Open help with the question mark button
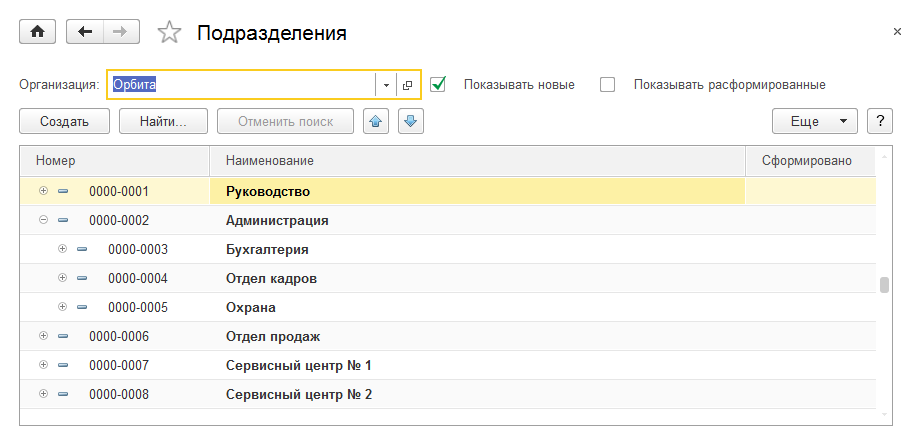 click(x=879, y=121)
